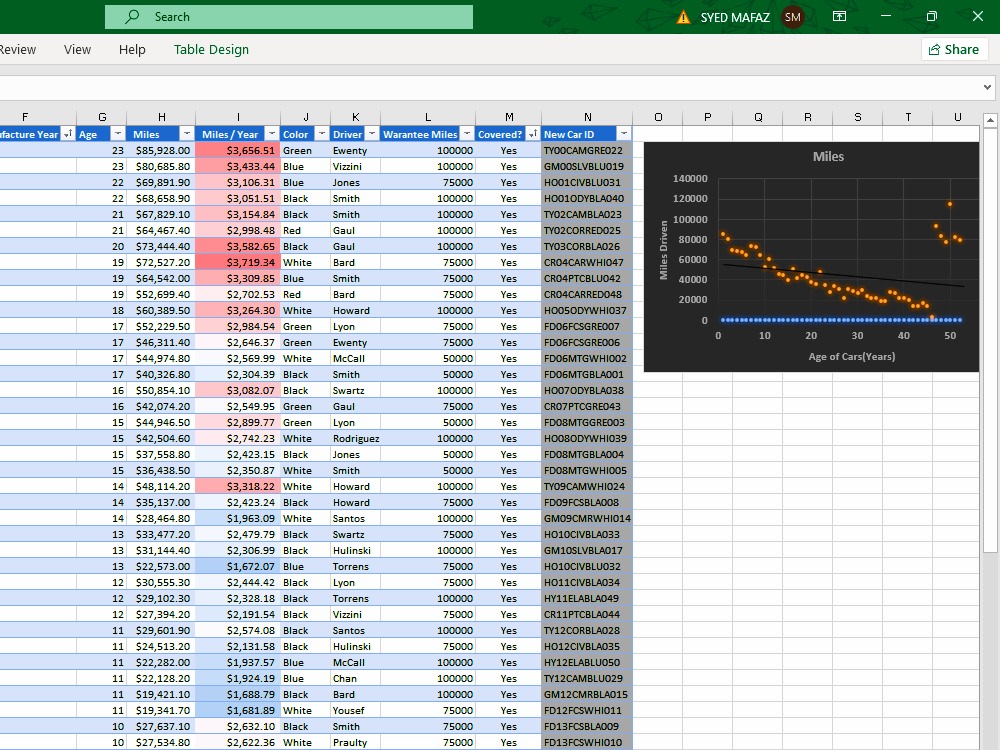Select cell GM09CMRWHI014

[x=587, y=518]
